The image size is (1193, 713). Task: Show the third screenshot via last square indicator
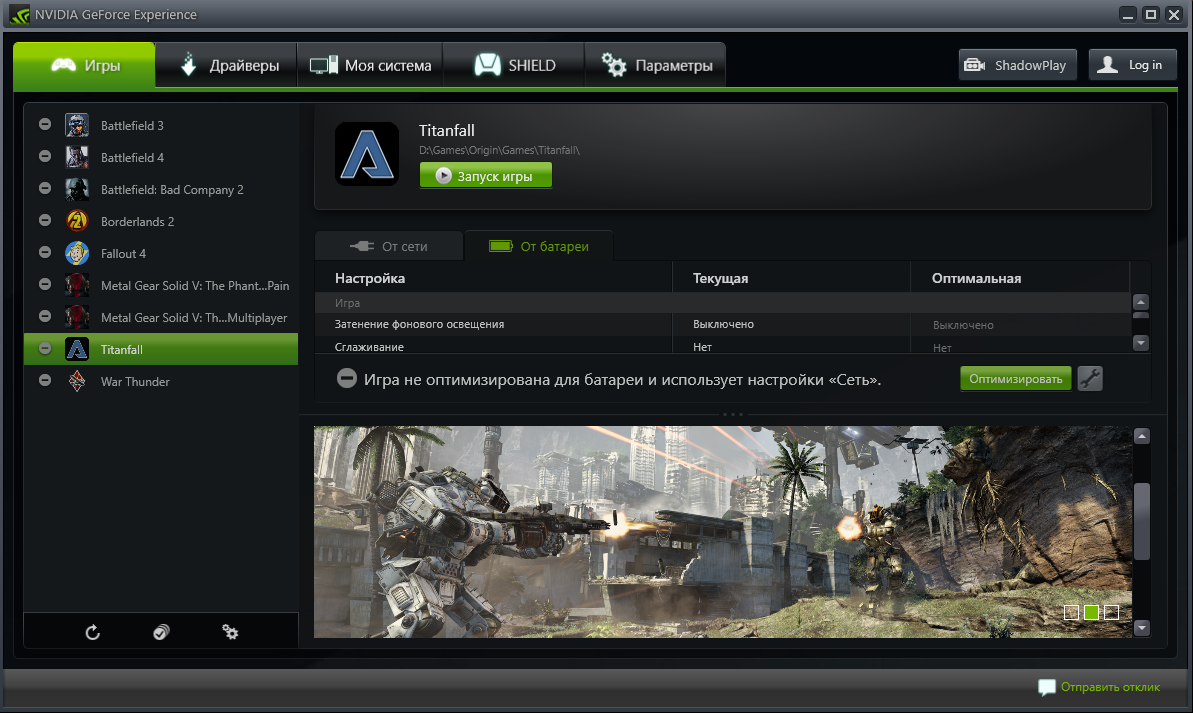click(x=1112, y=612)
